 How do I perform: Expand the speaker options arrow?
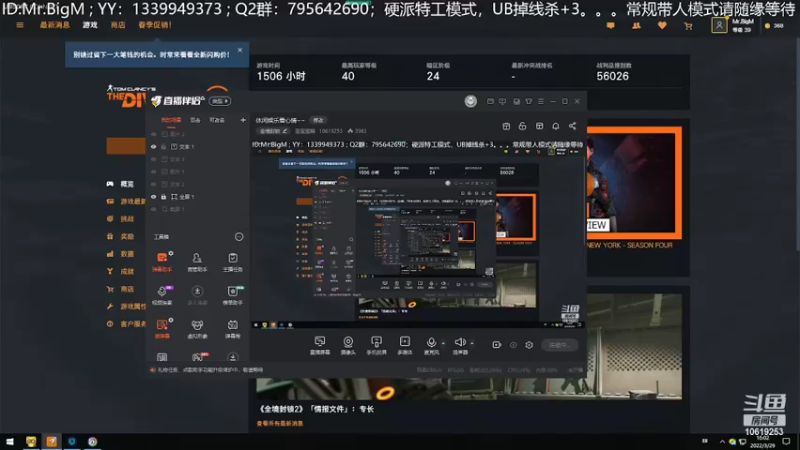472,343
